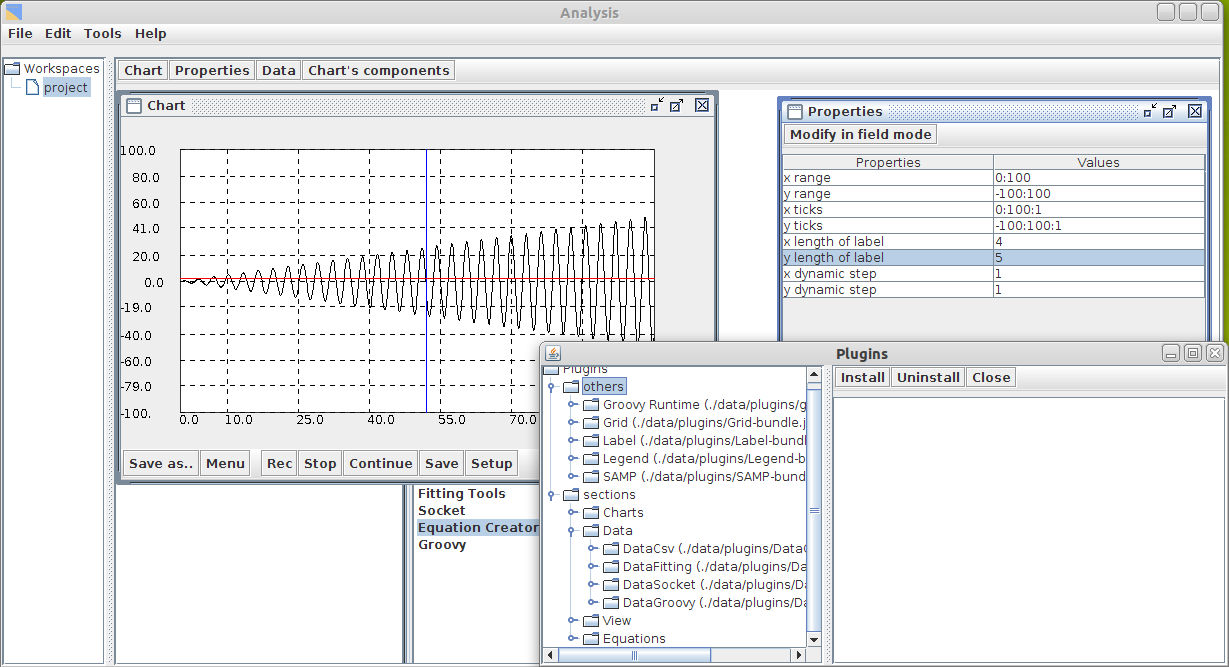
Task: Click the Grid plugin folder icon
Action: point(591,423)
